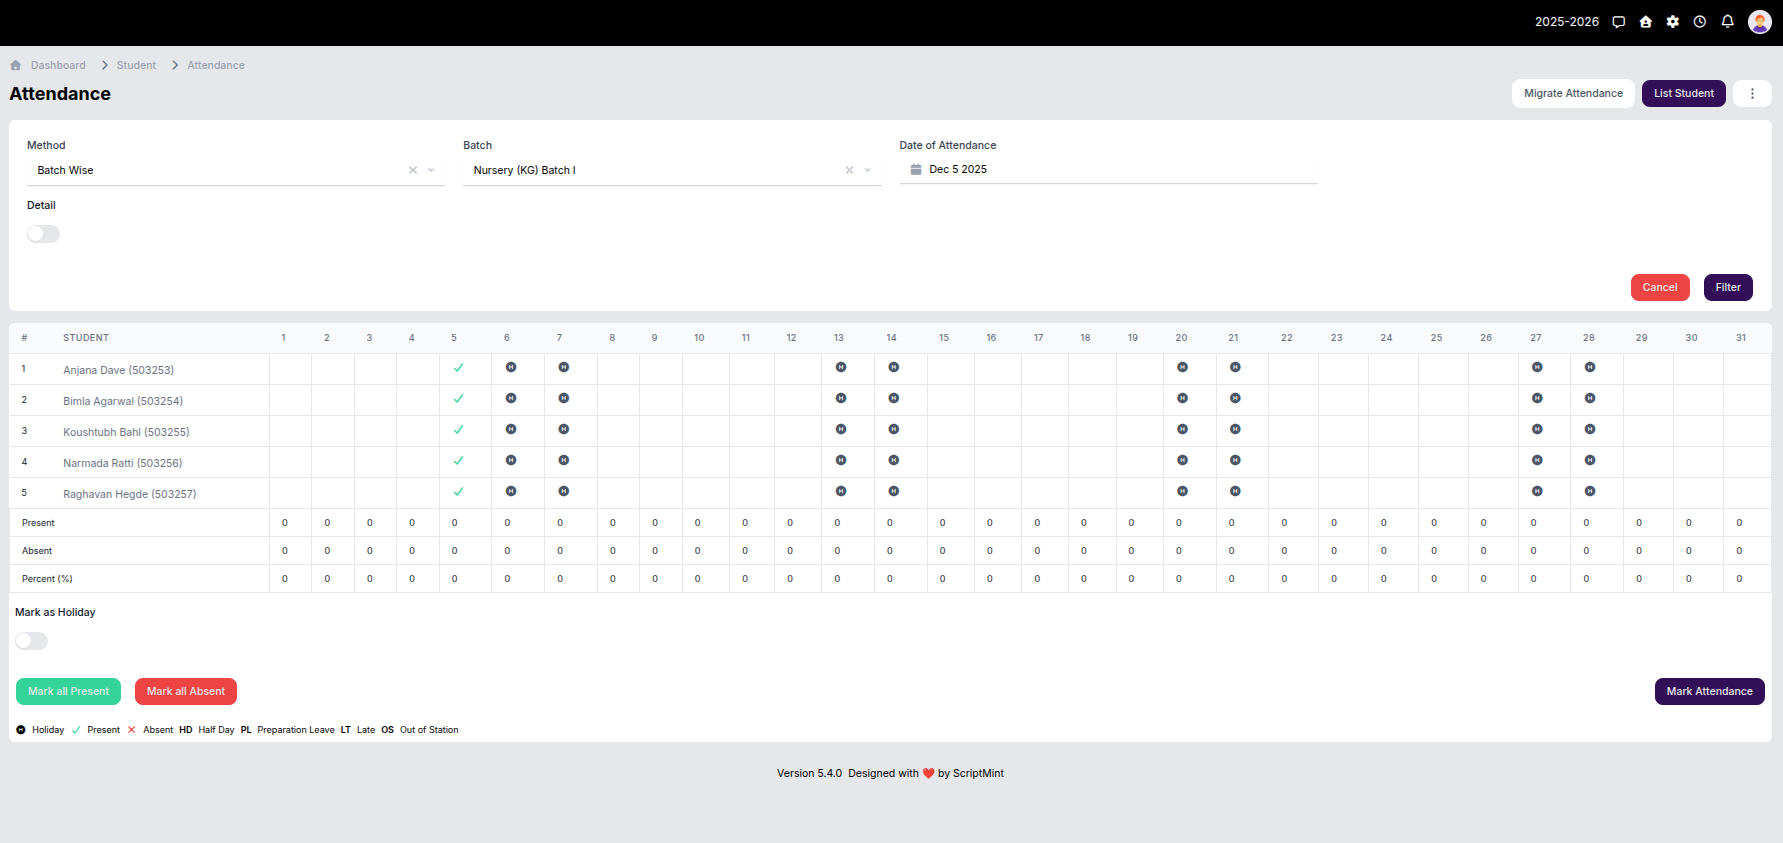This screenshot has width=1783, height=843.
Task: Open the Batch Wise method combo box
Action: [x=236, y=170]
